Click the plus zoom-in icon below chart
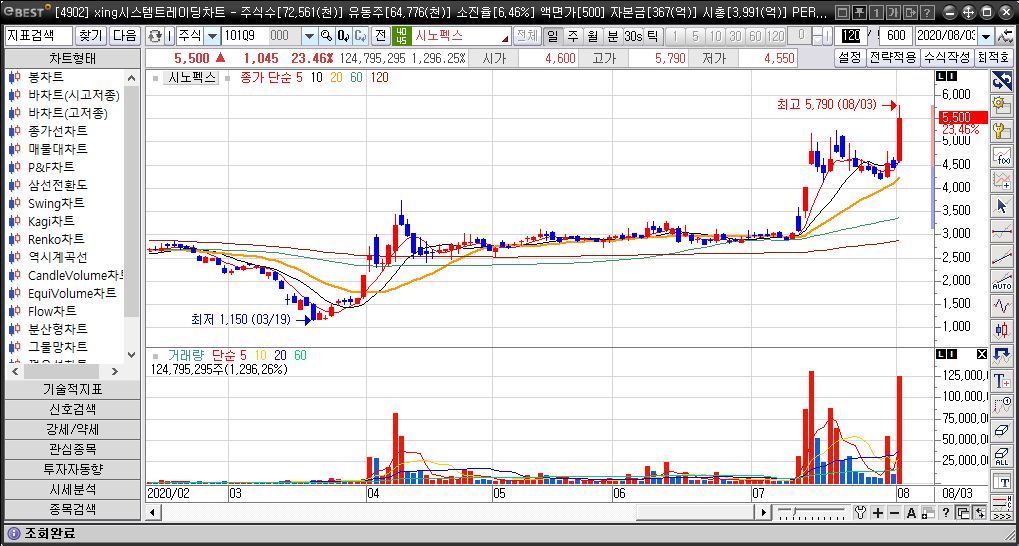The image size is (1019, 546). pos(878,513)
